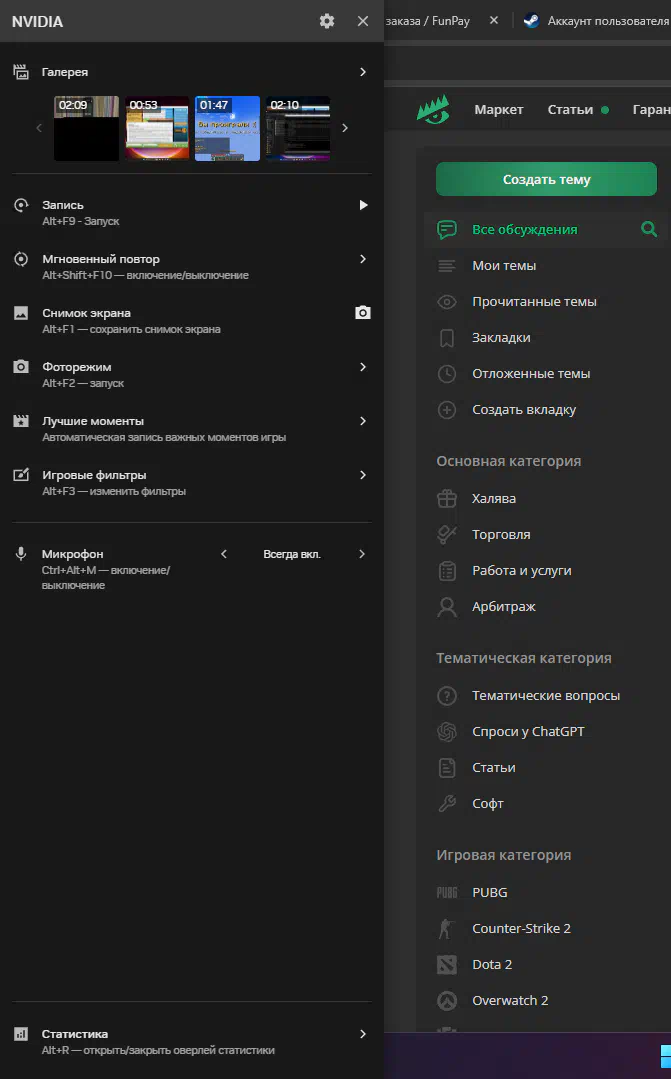The image size is (671, 1079).
Task: Open NVIDIA overlay settings gear
Action: click(x=327, y=21)
